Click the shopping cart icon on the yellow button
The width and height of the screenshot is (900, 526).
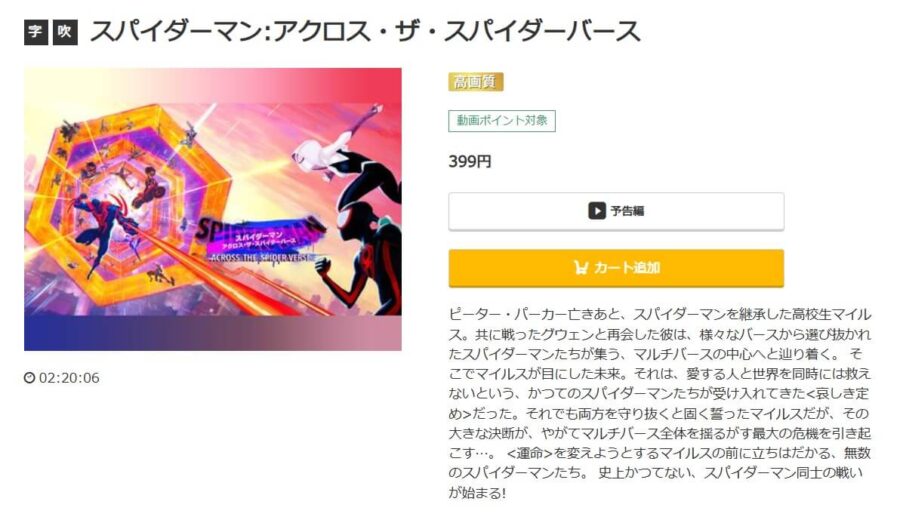pos(581,268)
